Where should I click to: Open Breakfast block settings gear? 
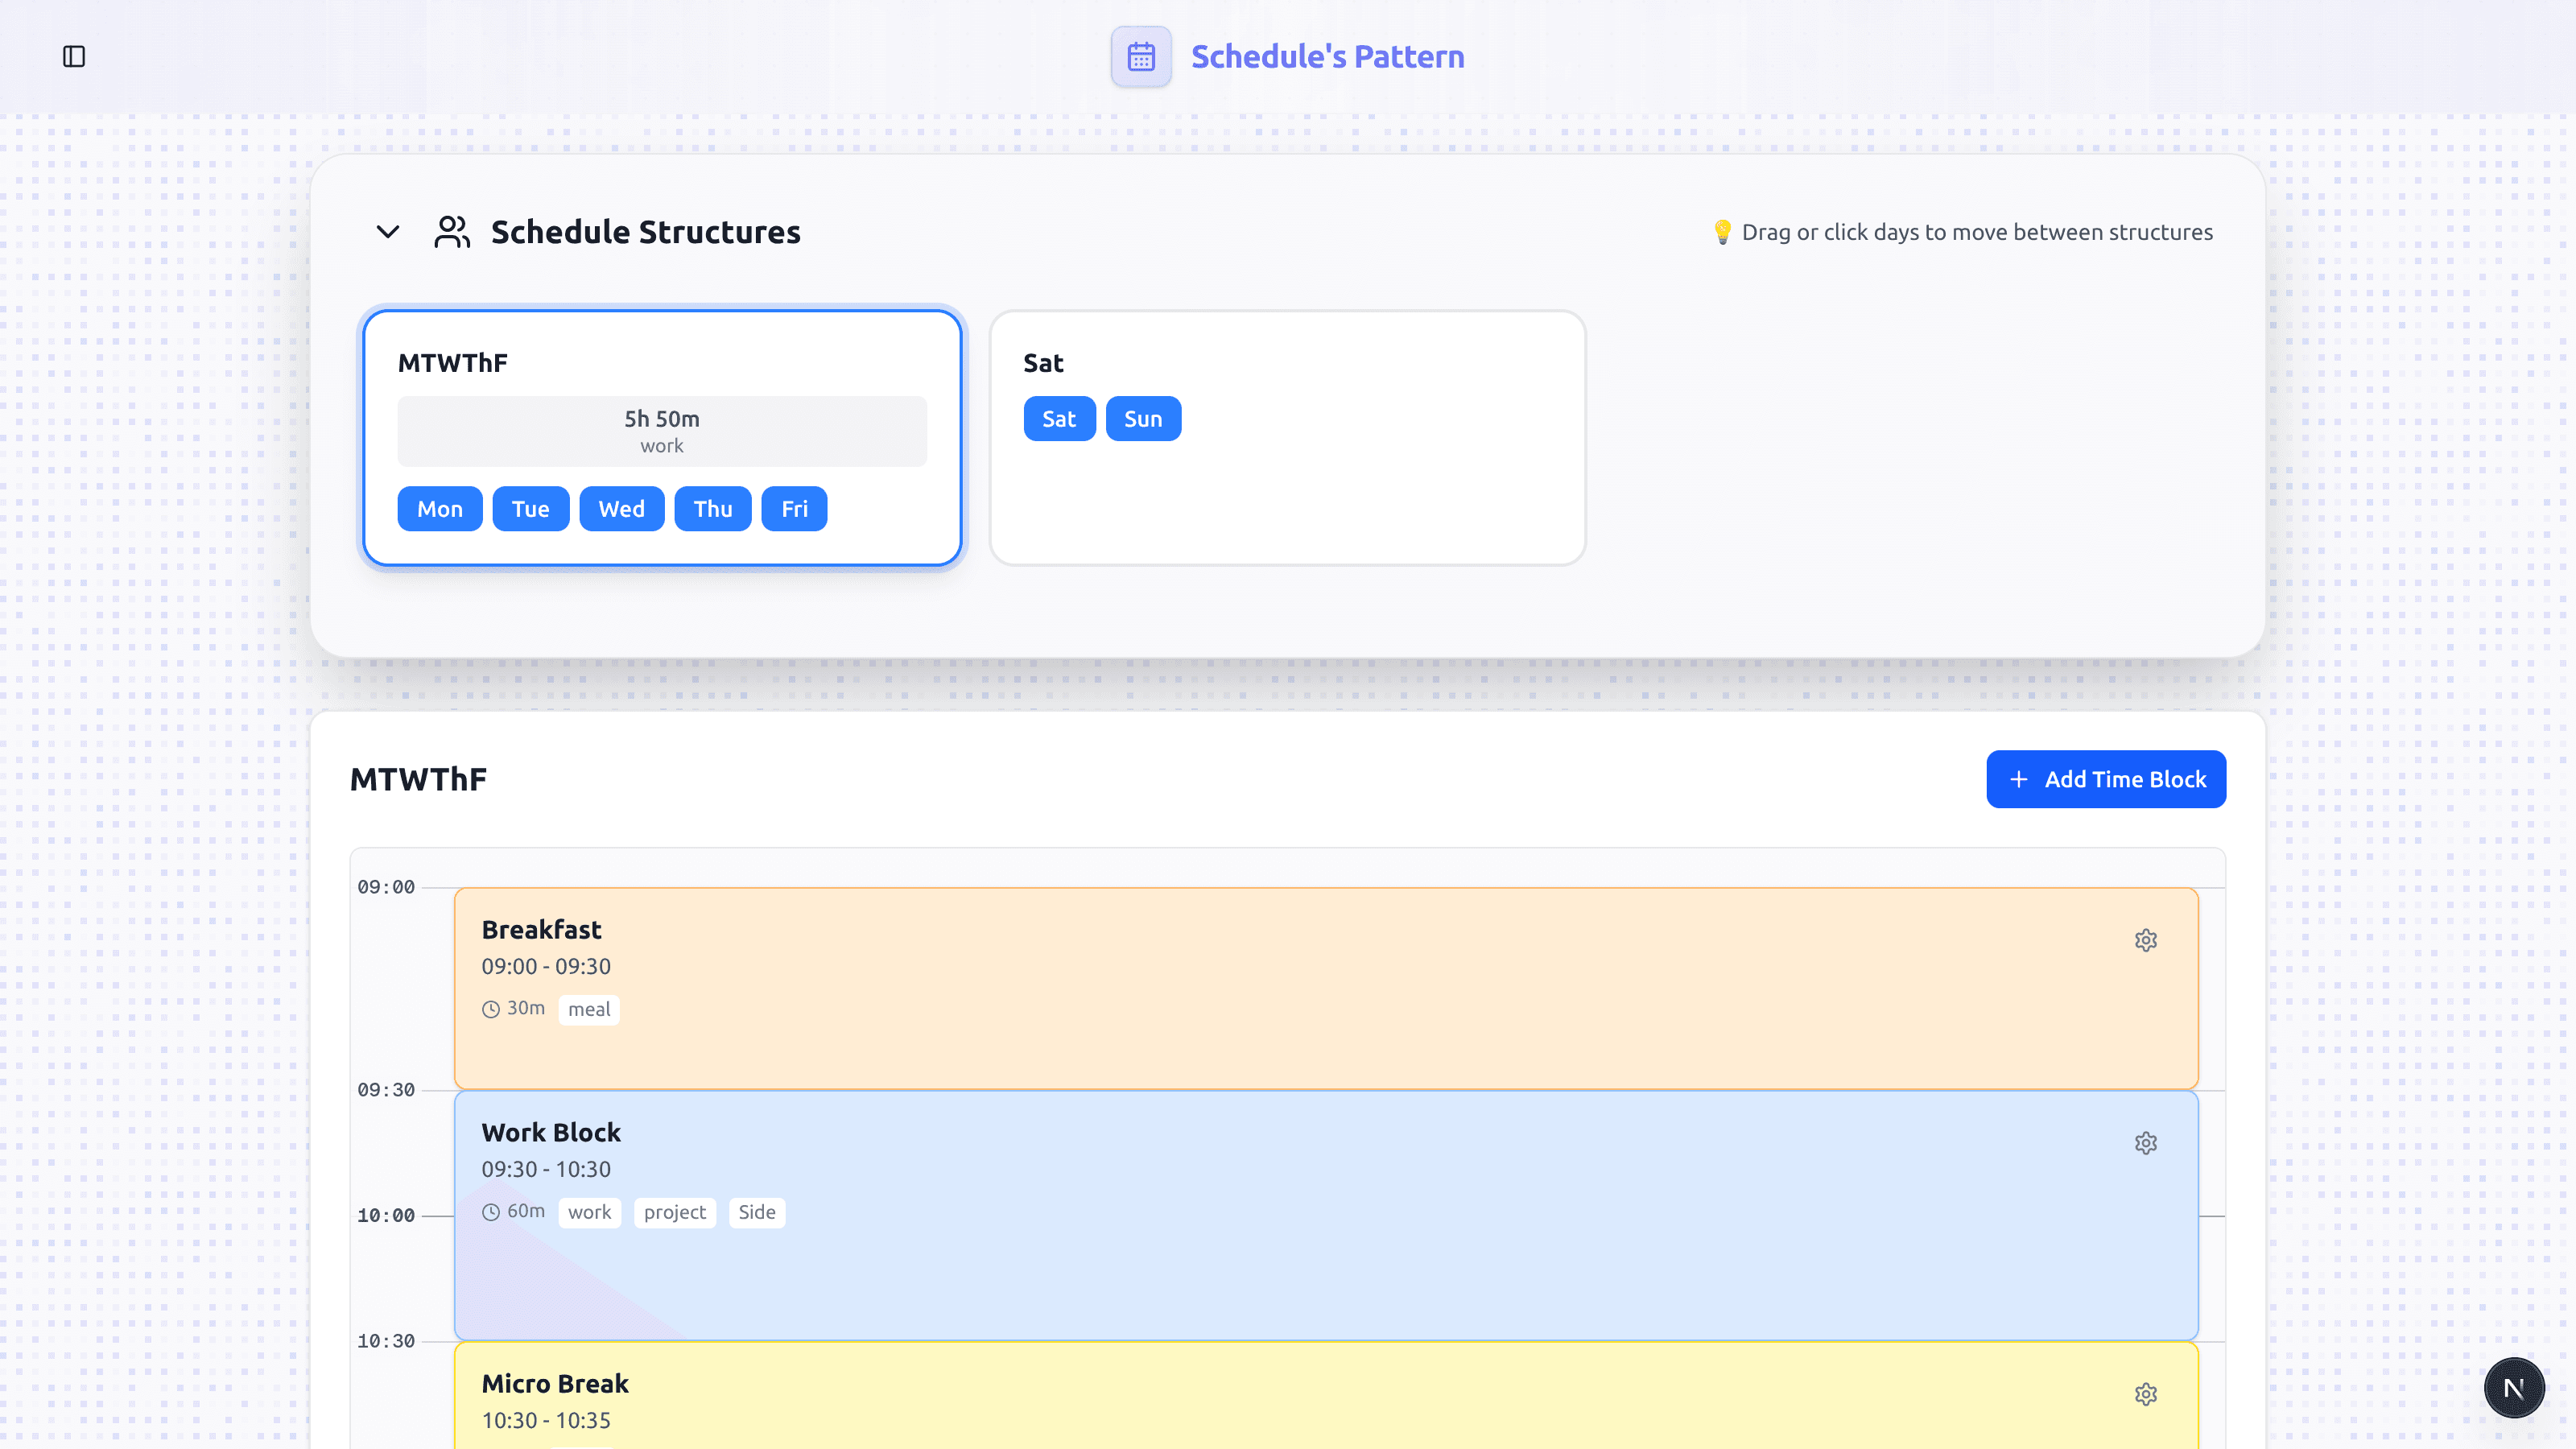click(2145, 940)
